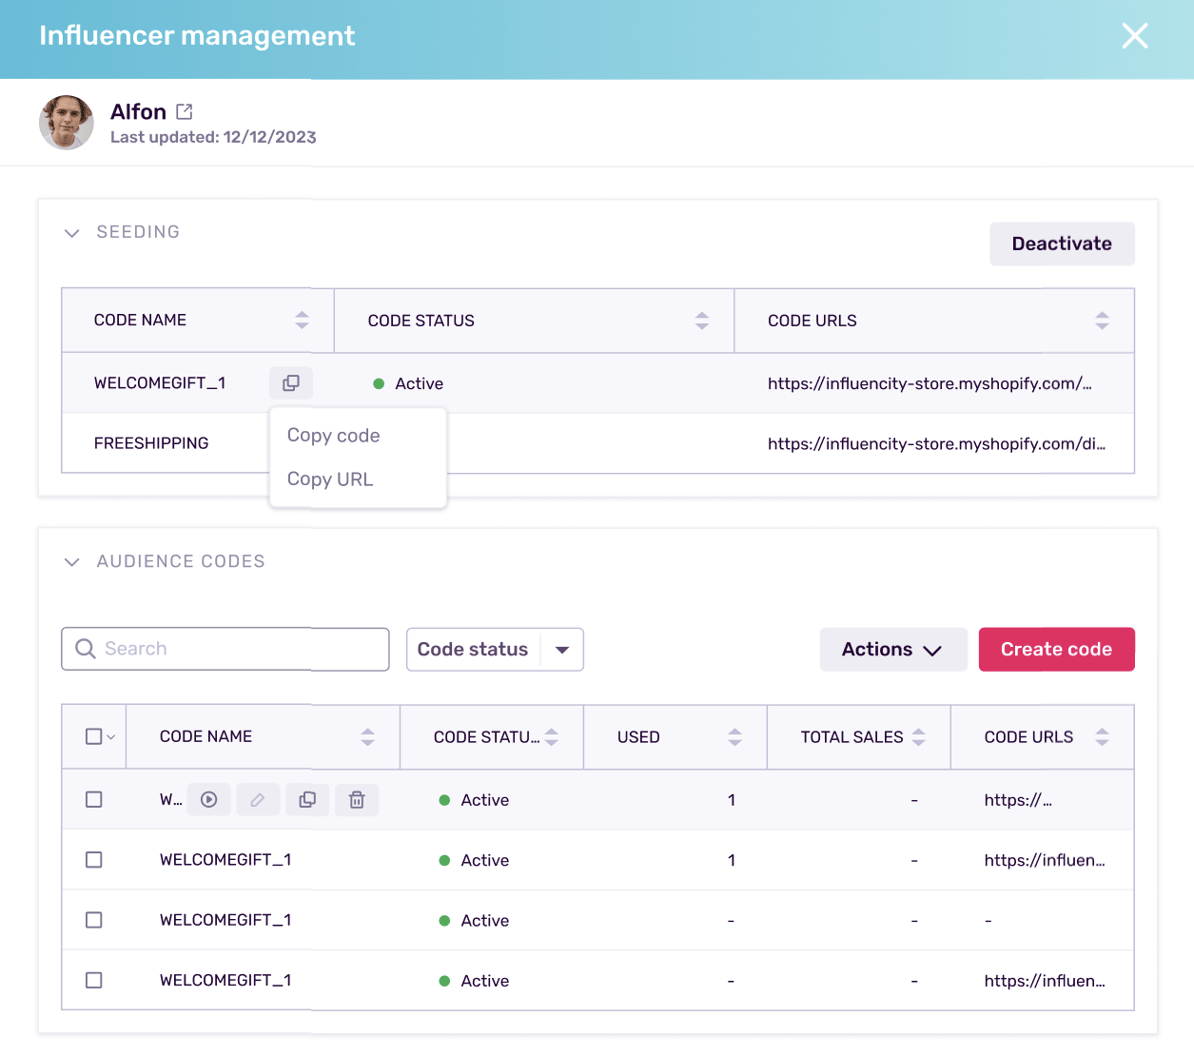Check the box for the second audience code row
This screenshot has height=1055, width=1194.
click(x=94, y=860)
